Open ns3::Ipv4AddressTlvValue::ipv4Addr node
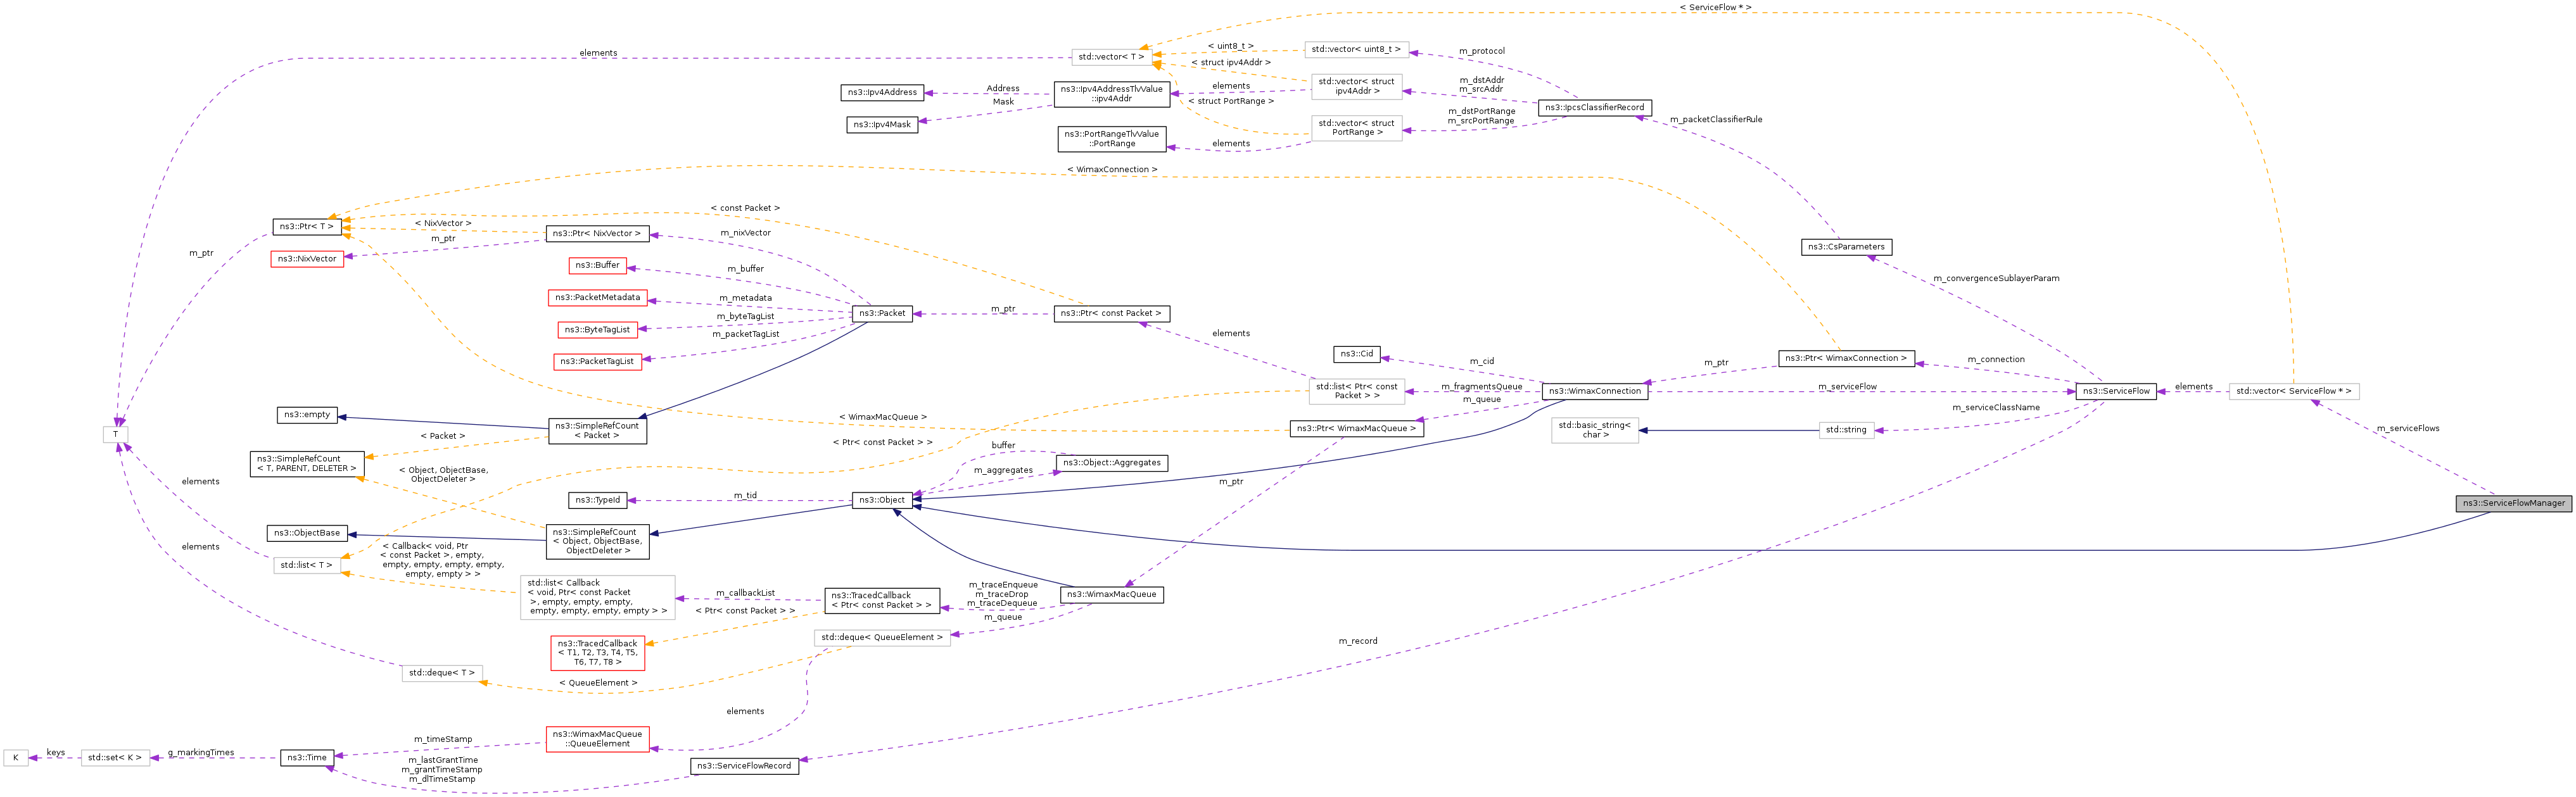Image resolution: width=2576 pixels, height=797 pixels. point(1111,94)
